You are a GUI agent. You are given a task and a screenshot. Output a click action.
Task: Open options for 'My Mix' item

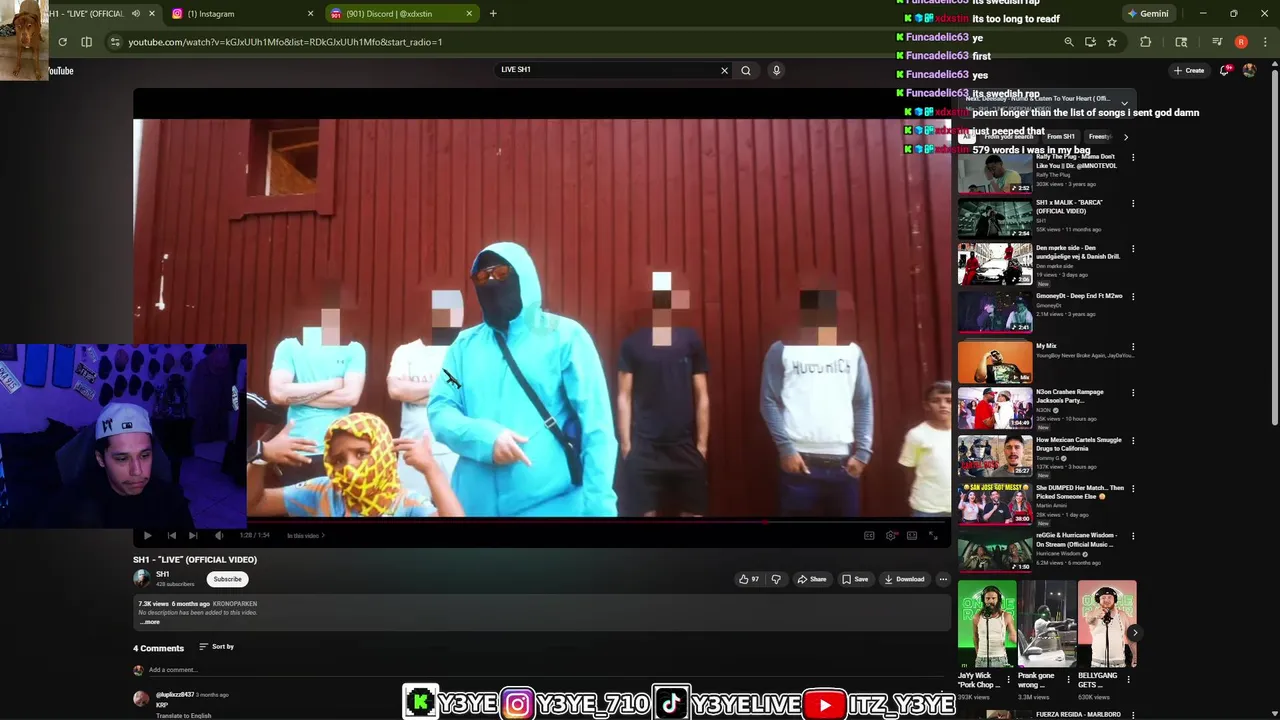pyautogui.click(x=1133, y=347)
